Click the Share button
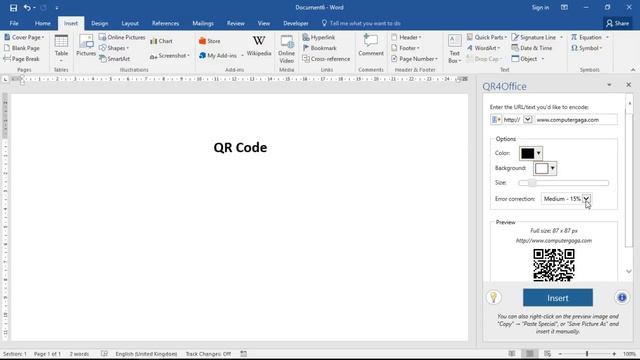The image size is (640, 360). tap(617, 23)
